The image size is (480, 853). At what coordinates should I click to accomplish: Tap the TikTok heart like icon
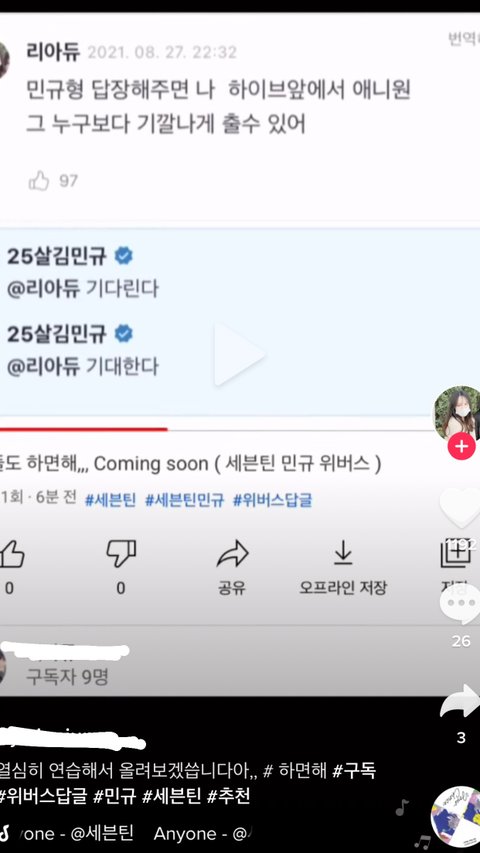point(460,508)
